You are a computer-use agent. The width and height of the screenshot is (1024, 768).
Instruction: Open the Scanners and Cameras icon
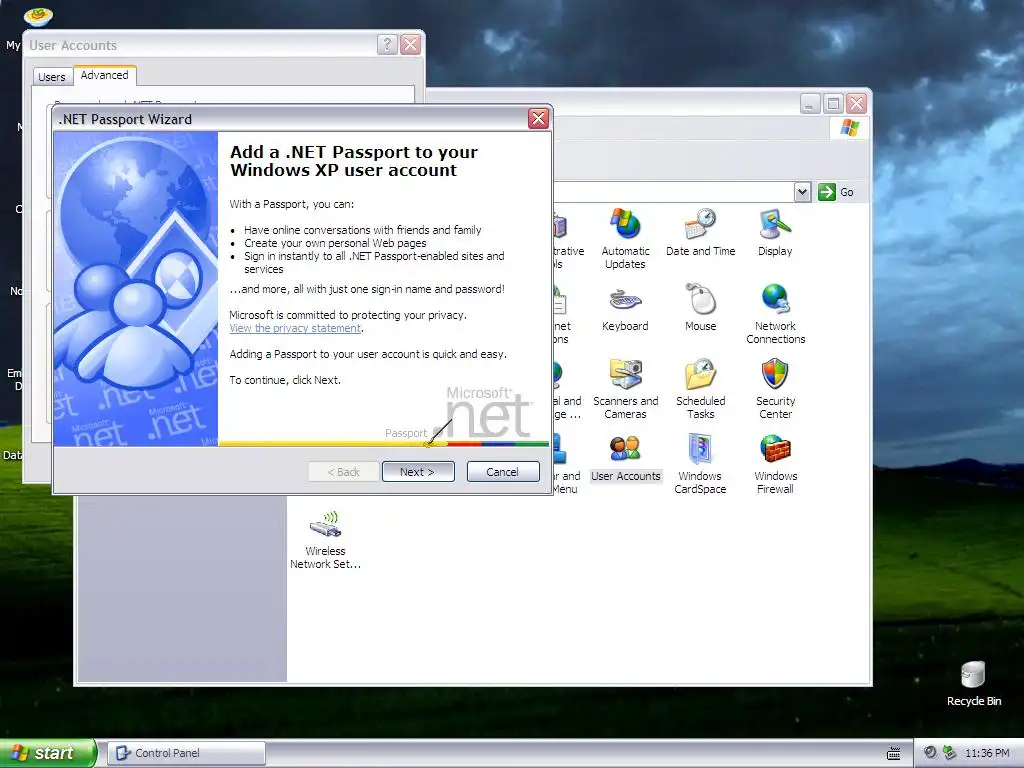[625, 389]
